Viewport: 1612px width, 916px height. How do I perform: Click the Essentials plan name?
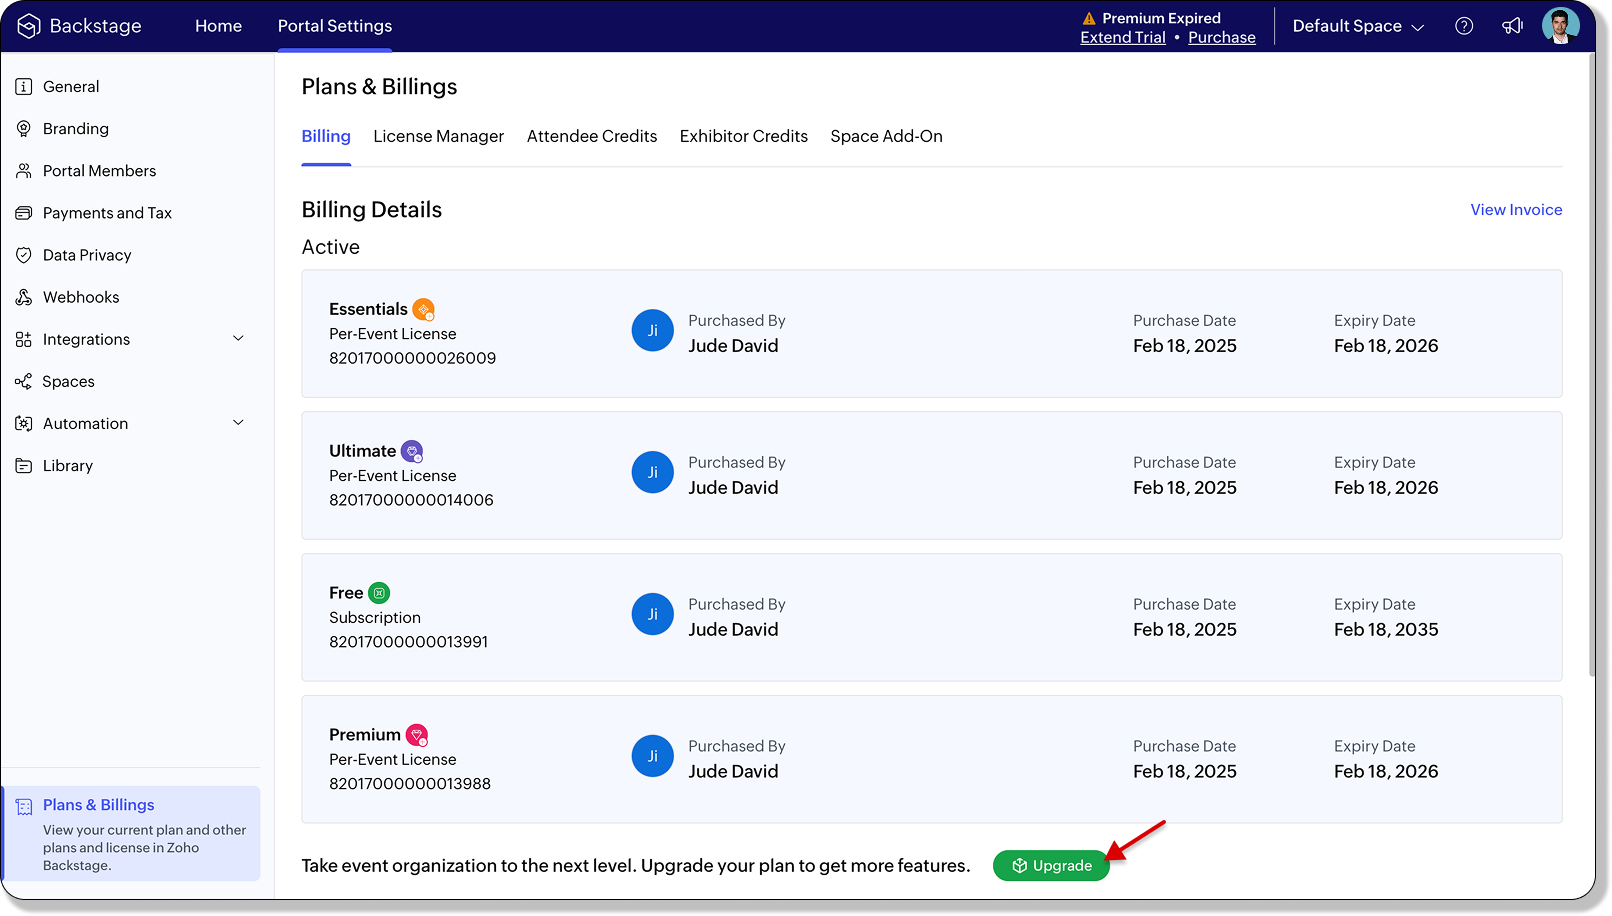click(x=368, y=309)
